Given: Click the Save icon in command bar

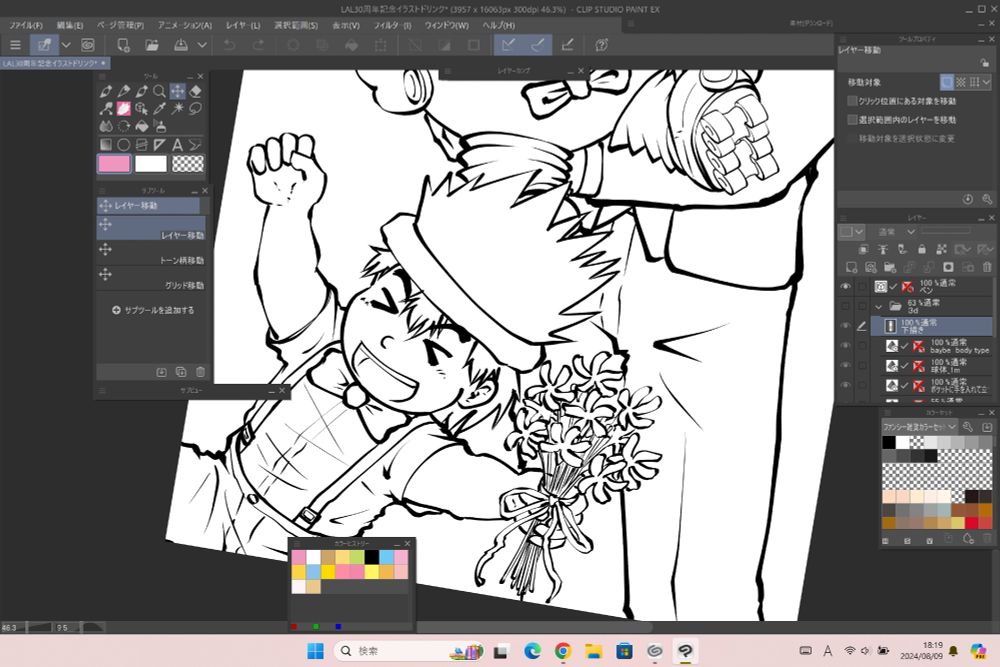Looking at the screenshot, I should 181,45.
